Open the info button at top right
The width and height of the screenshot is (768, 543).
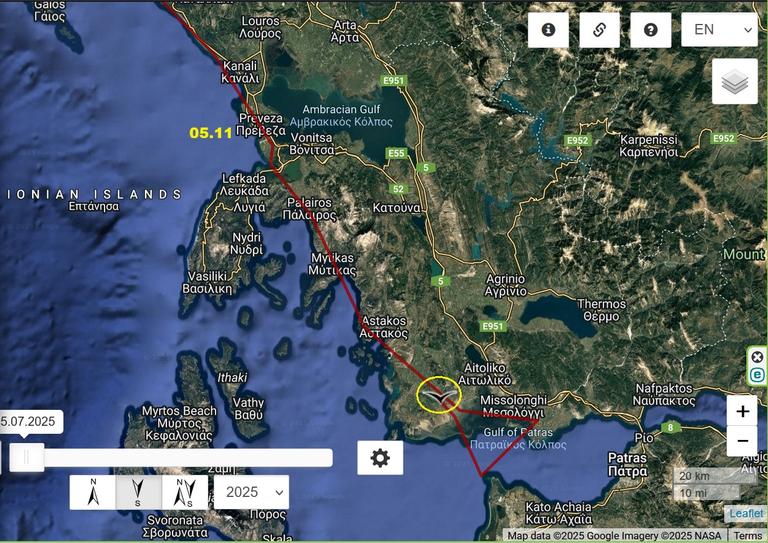(x=548, y=30)
